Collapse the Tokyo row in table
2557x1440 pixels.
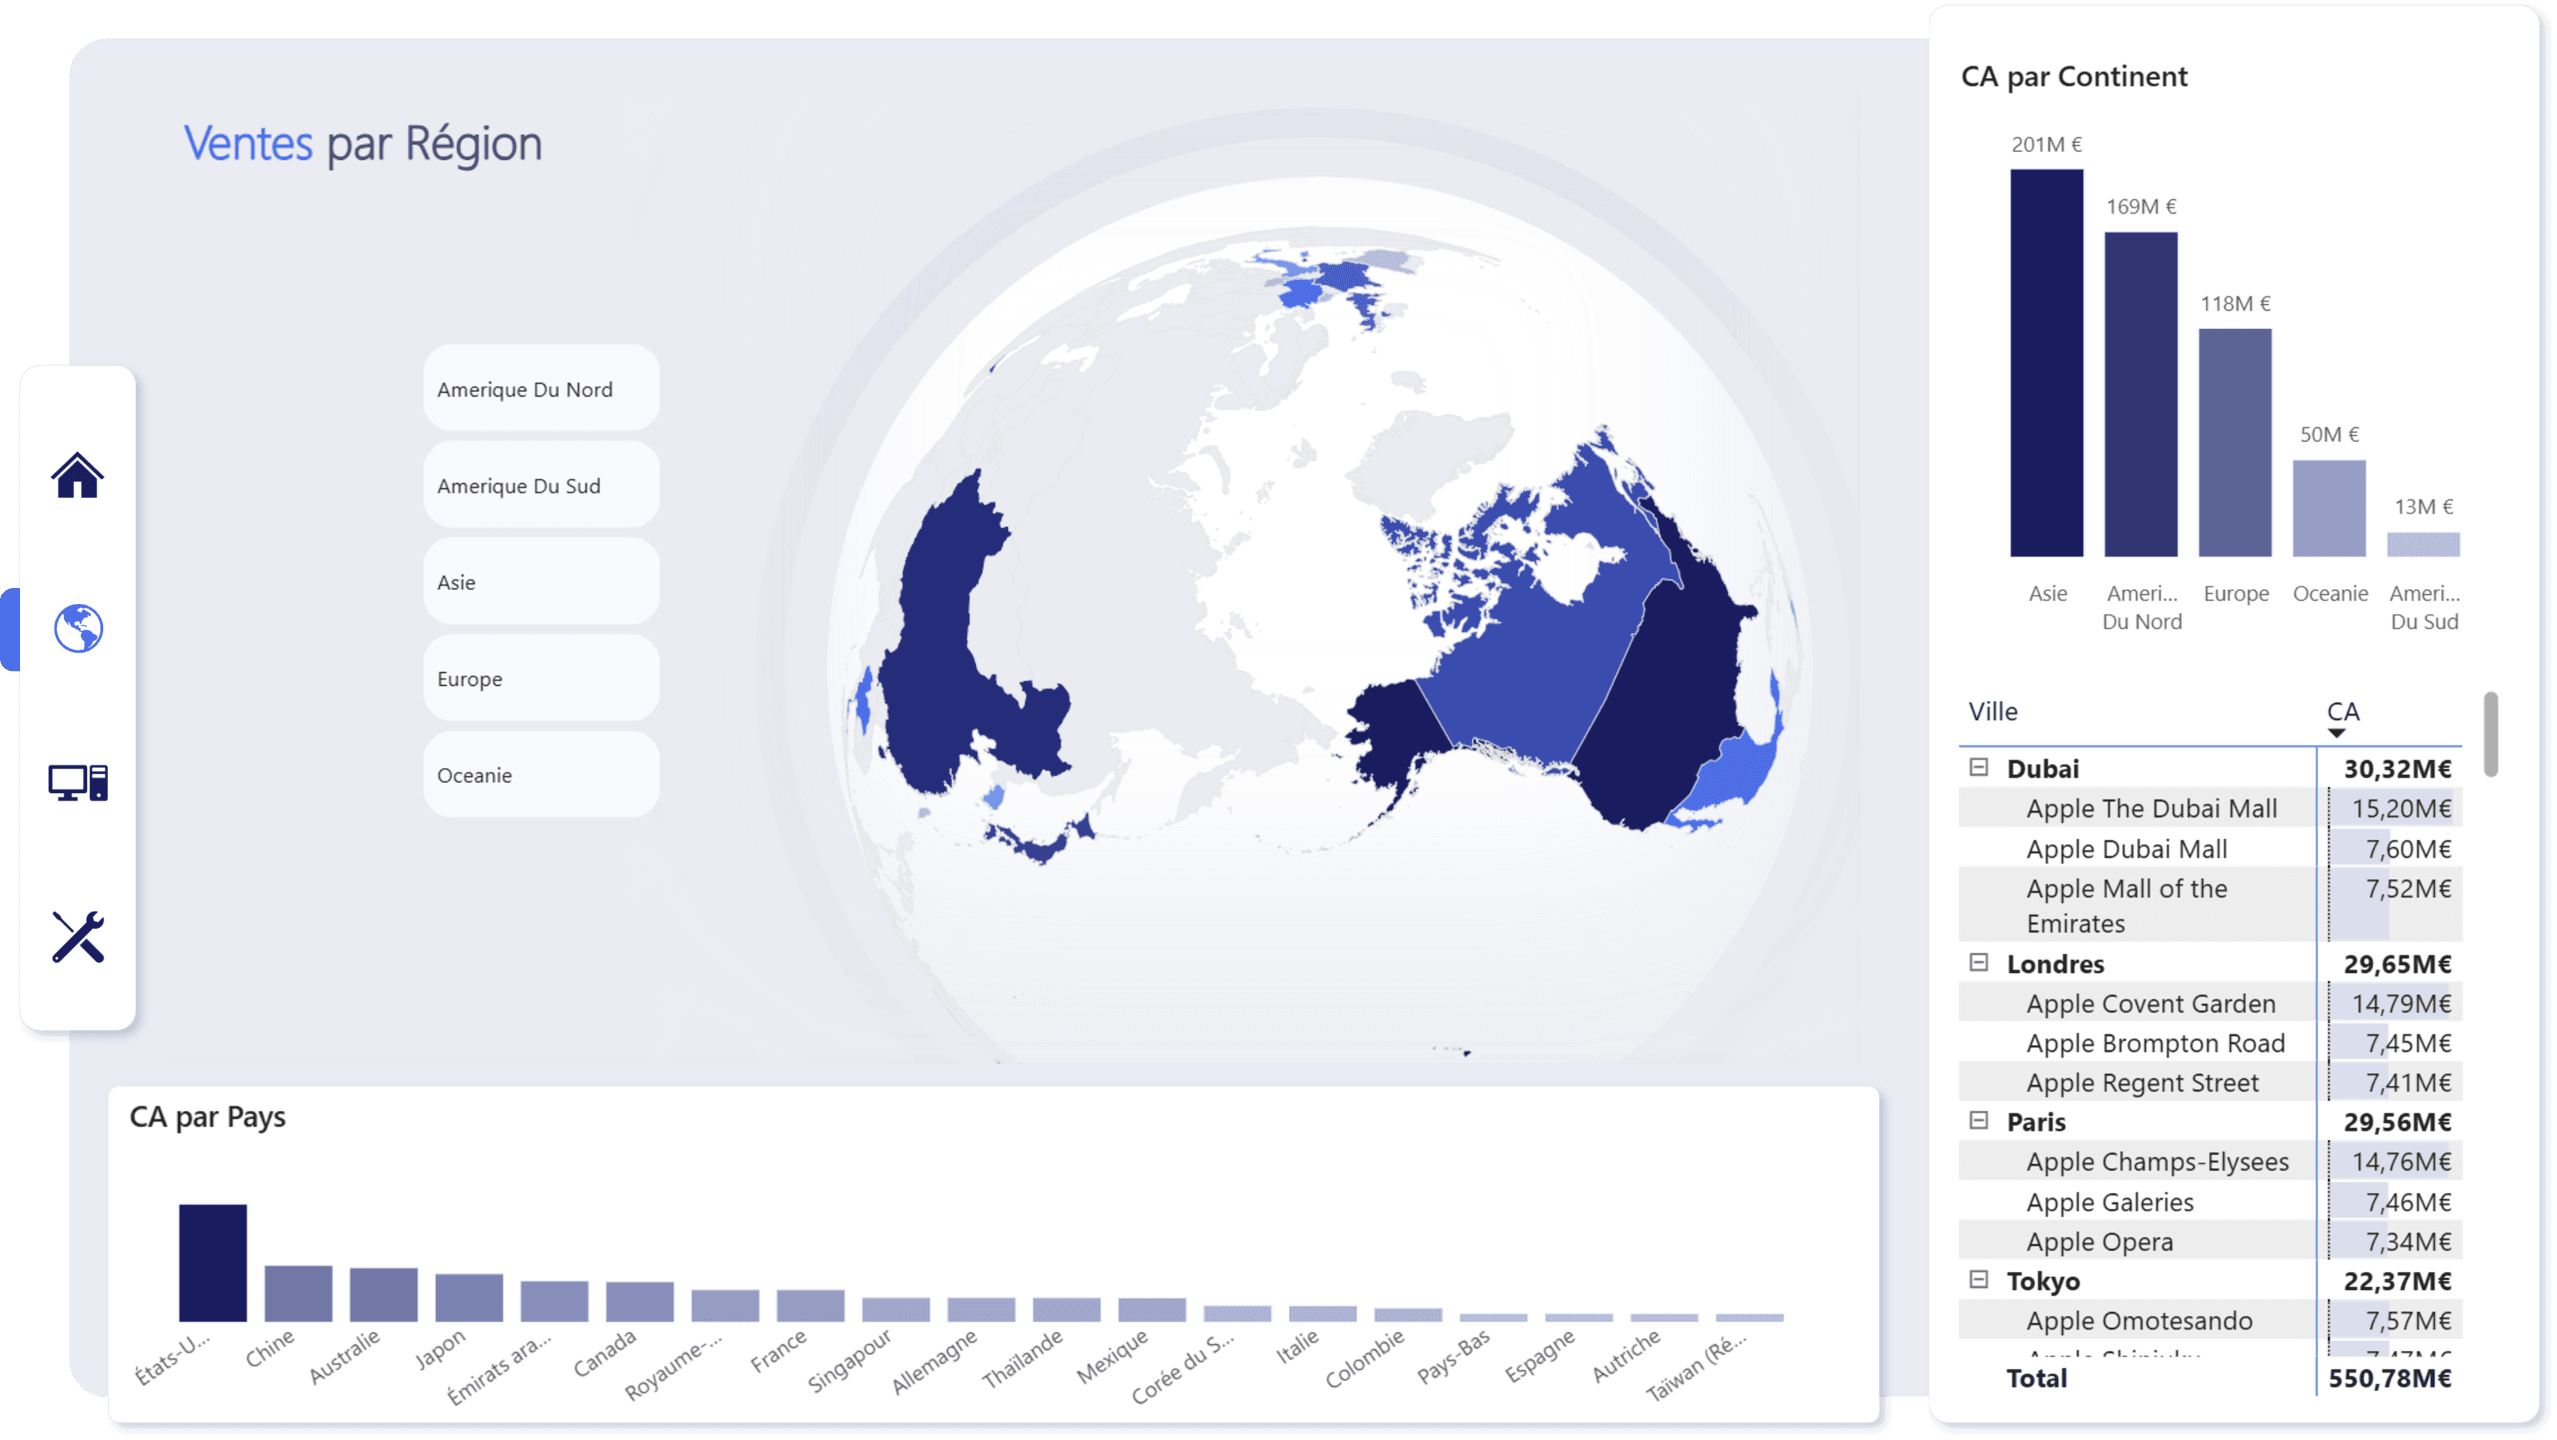pyautogui.click(x=1978, y=1280)
